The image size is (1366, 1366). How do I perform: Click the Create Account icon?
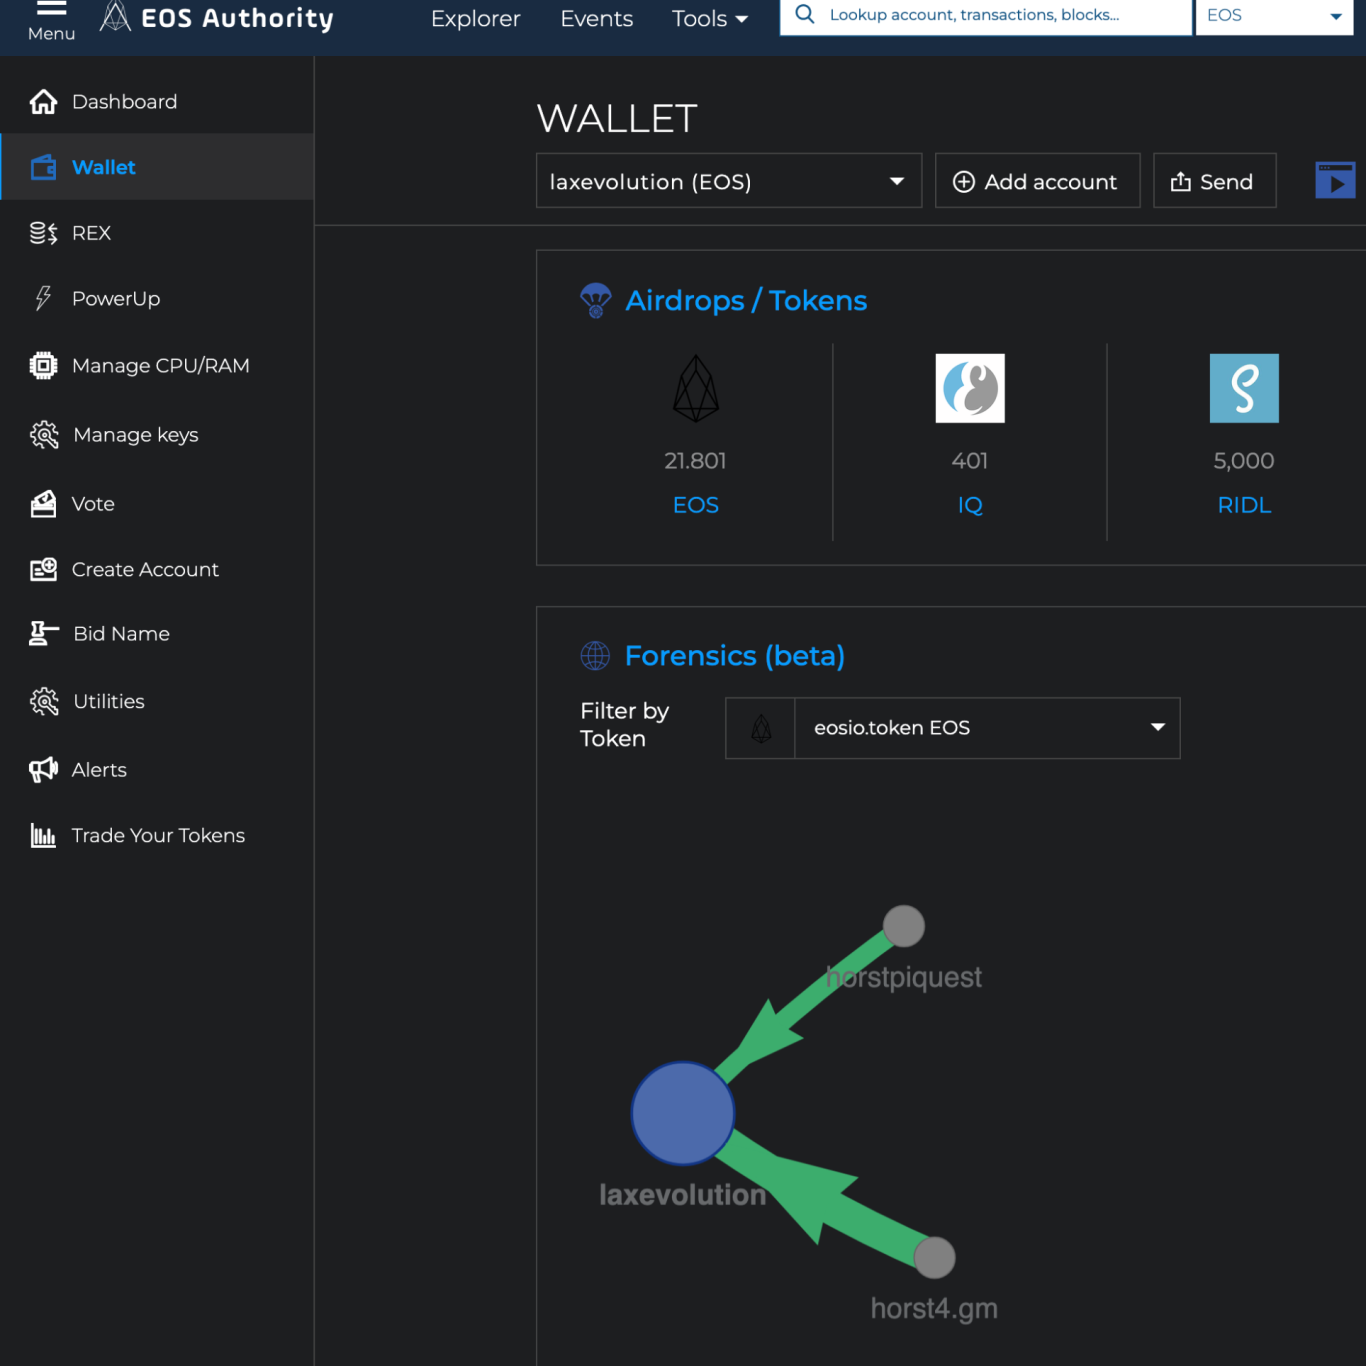(43, 569)
